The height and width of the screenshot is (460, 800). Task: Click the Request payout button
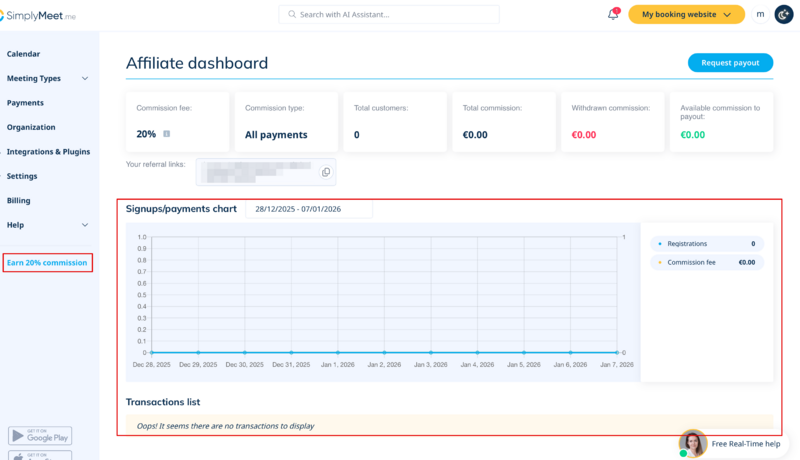point(730,63)
